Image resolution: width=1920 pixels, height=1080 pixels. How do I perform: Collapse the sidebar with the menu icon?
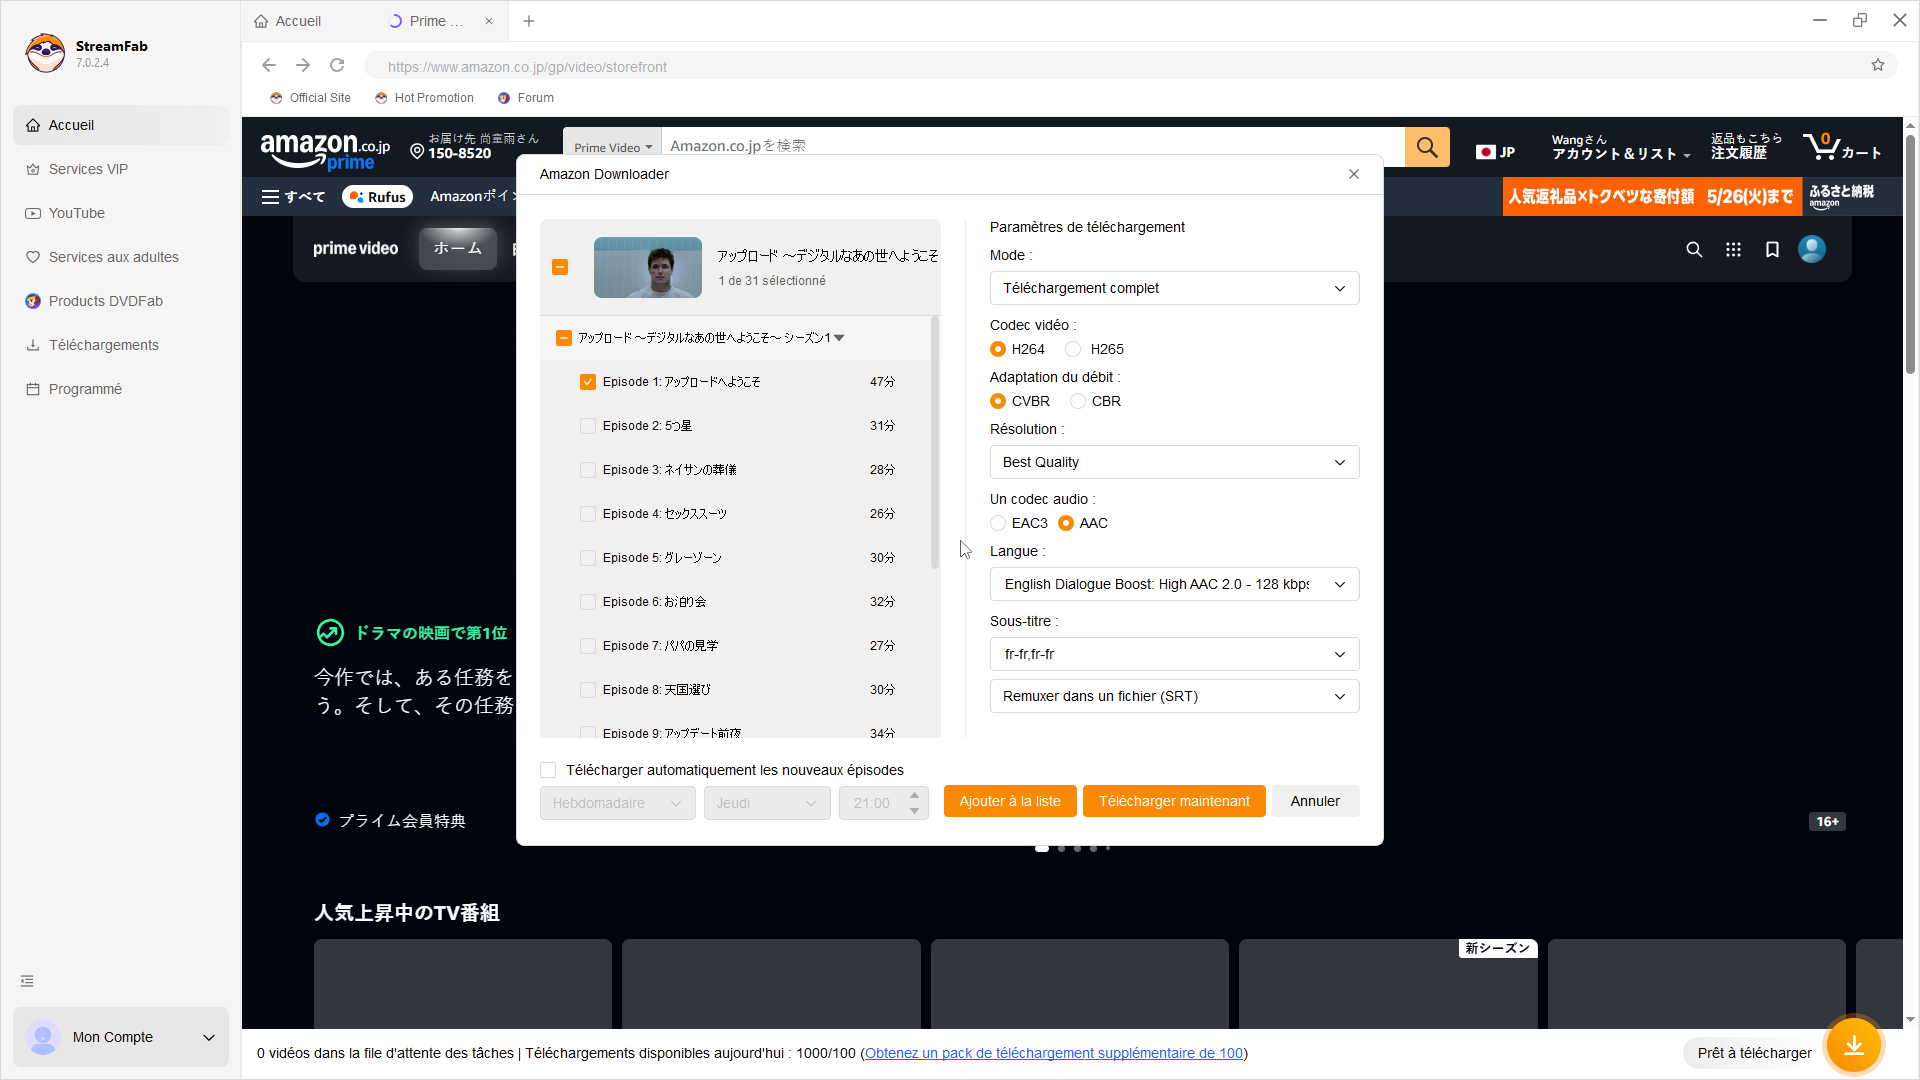point(27,981)
